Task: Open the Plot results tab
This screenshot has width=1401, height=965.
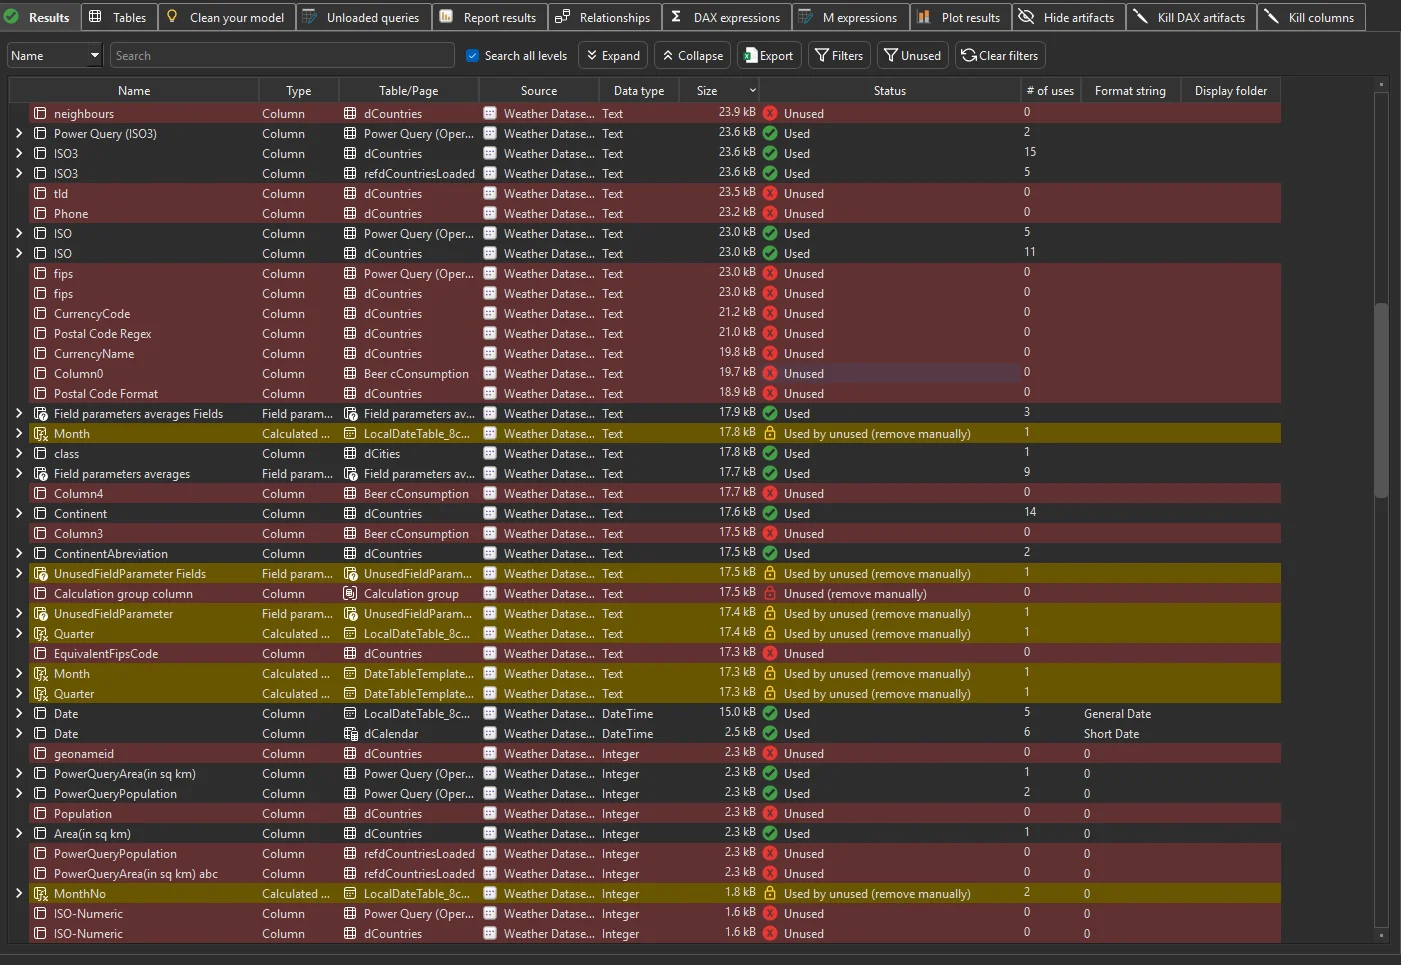Action: point(959,17)
